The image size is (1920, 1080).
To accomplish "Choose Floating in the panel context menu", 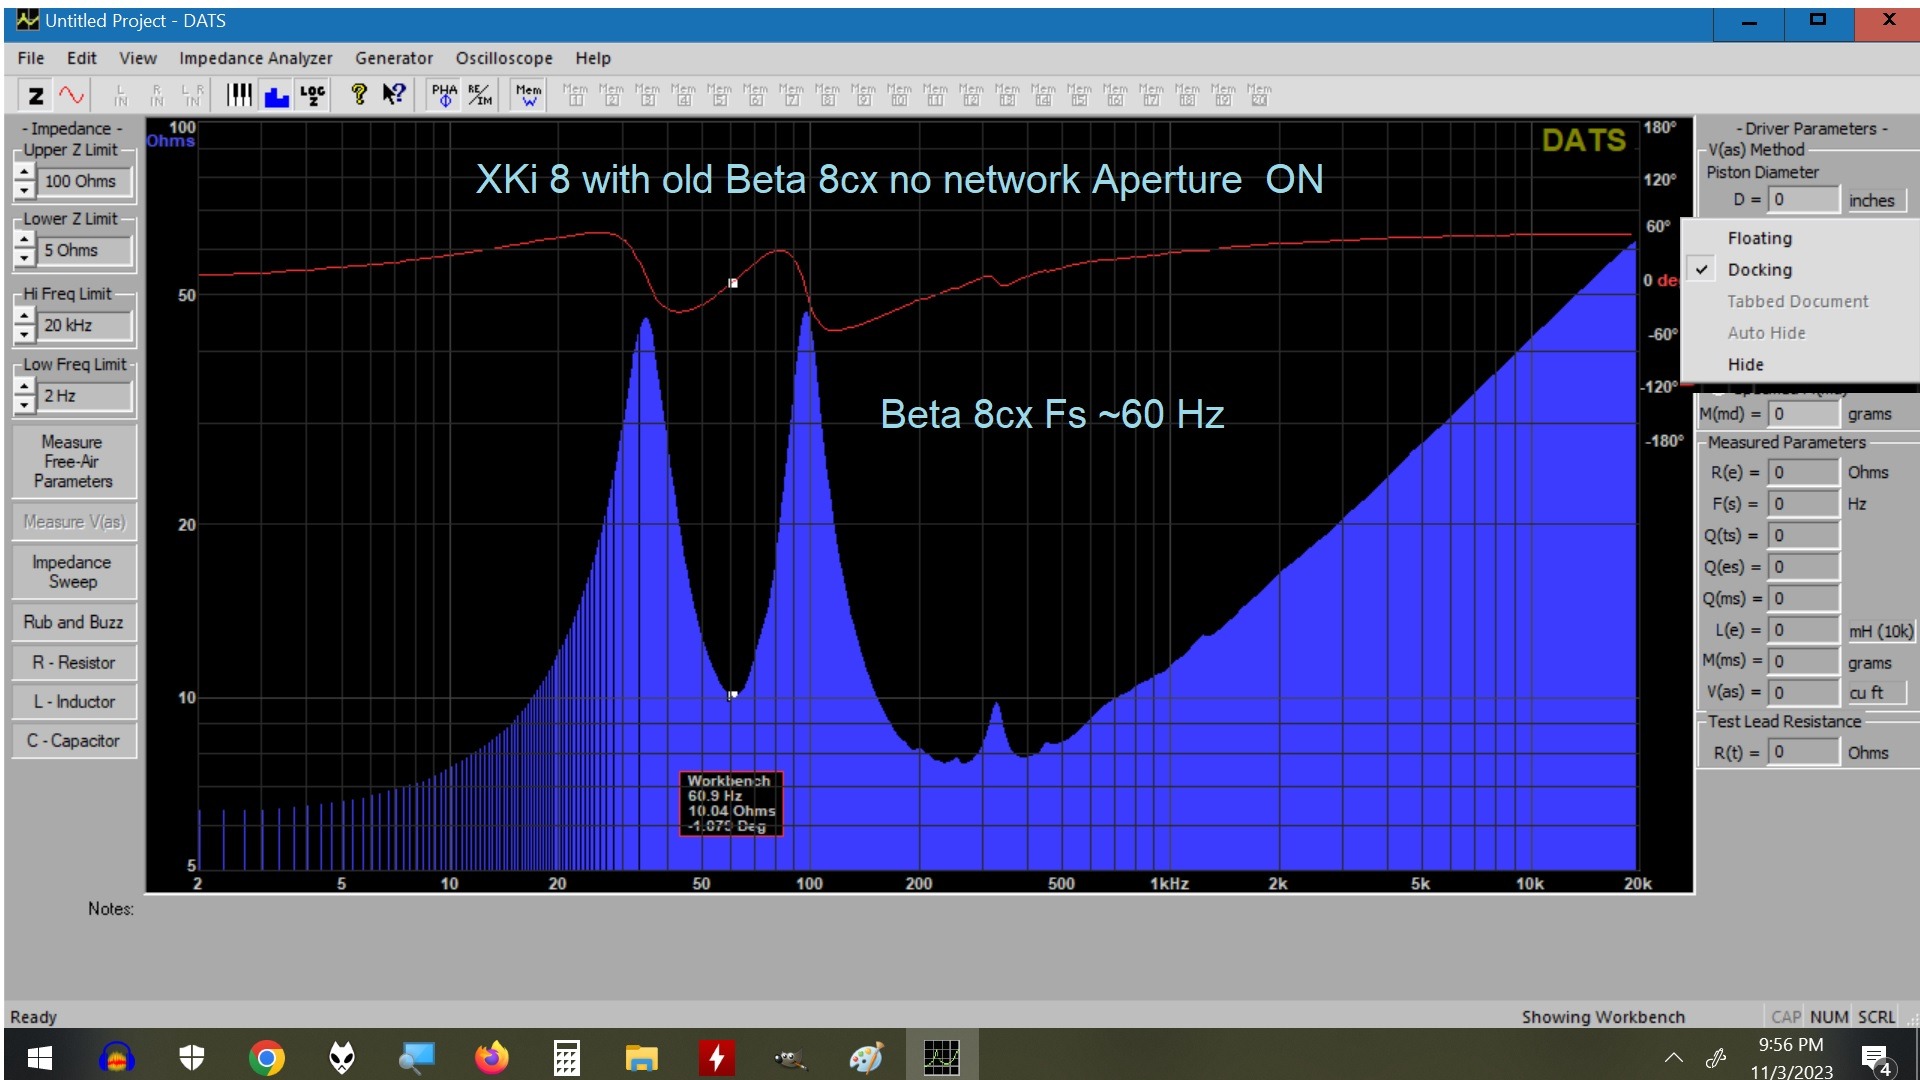I will point(1800,238).
